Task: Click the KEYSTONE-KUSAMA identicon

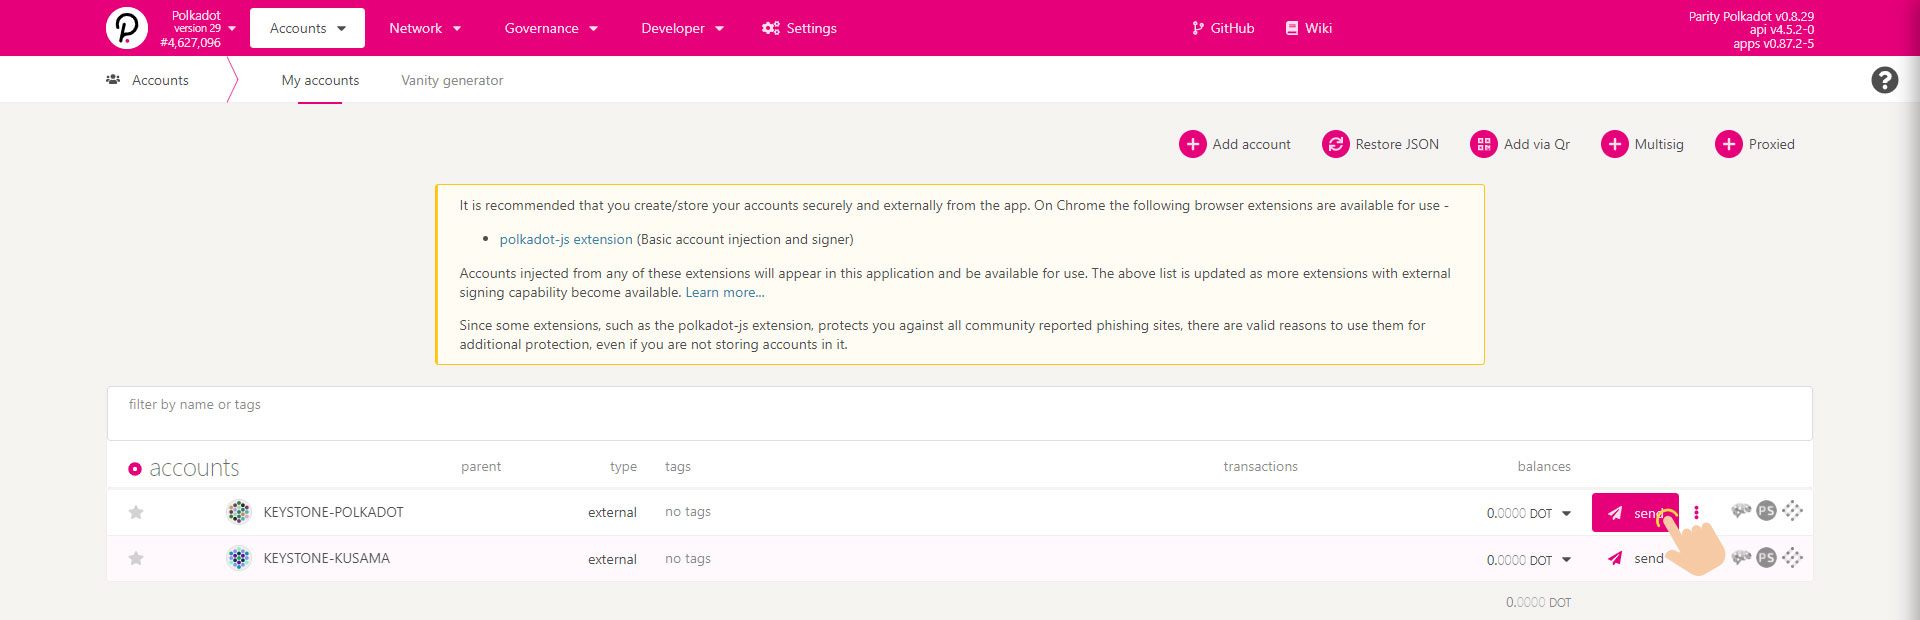Action: [x=239, y=558]
